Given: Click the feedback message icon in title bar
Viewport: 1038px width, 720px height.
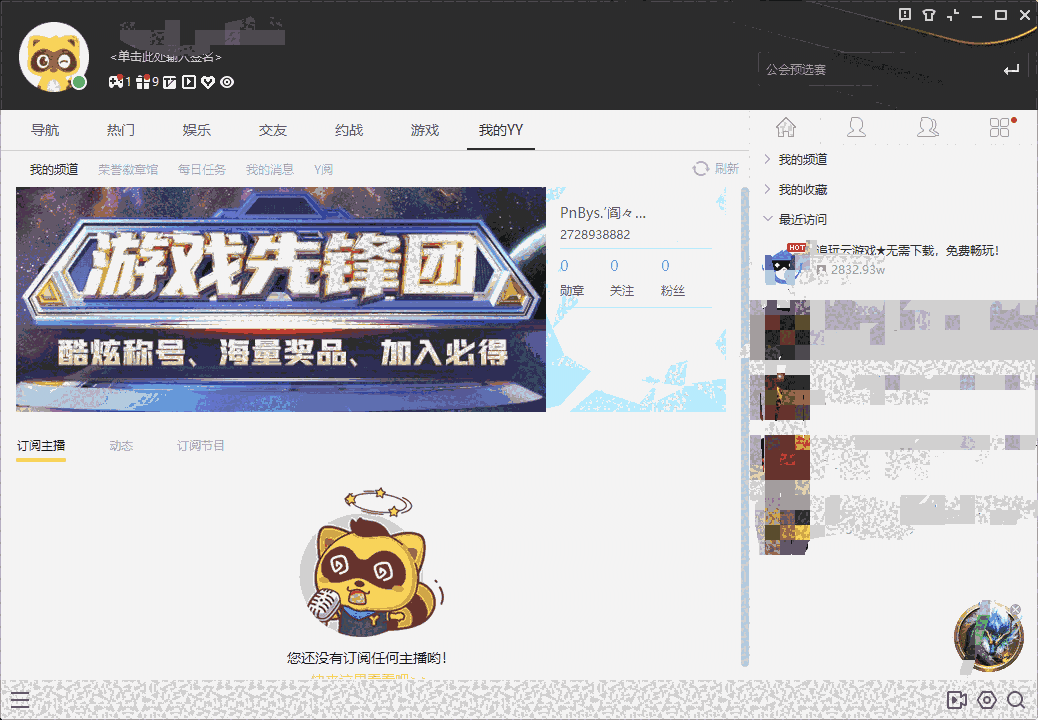Looking at the screenshot, I should [x=905, y=15].
